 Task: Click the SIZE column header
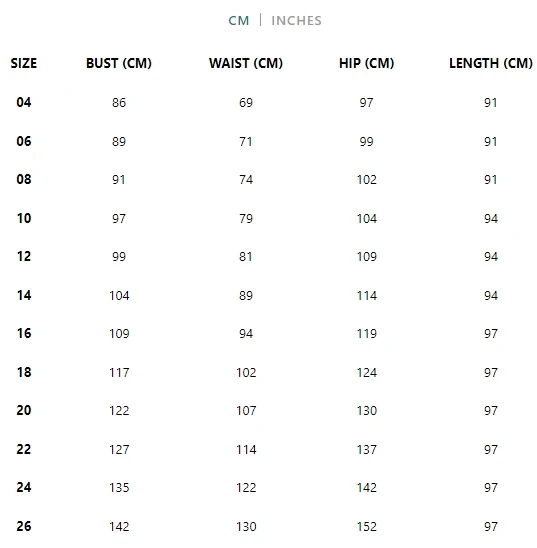pyautogui.click(x=24, y=63)
